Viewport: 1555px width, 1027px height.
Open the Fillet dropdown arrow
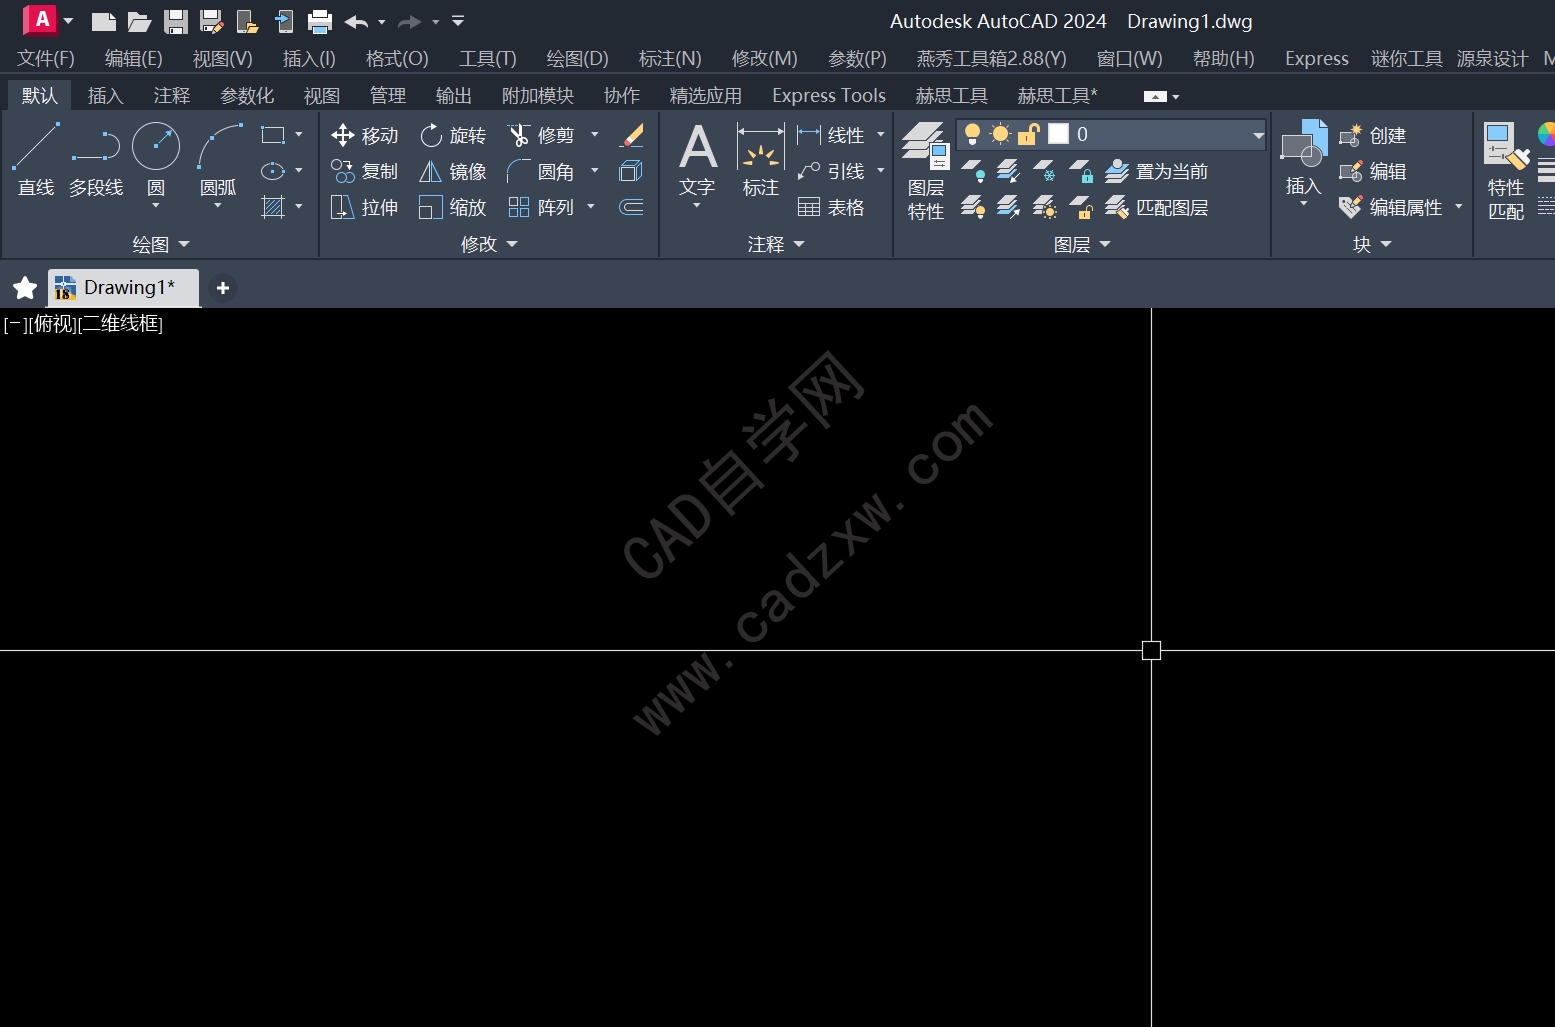595,171
